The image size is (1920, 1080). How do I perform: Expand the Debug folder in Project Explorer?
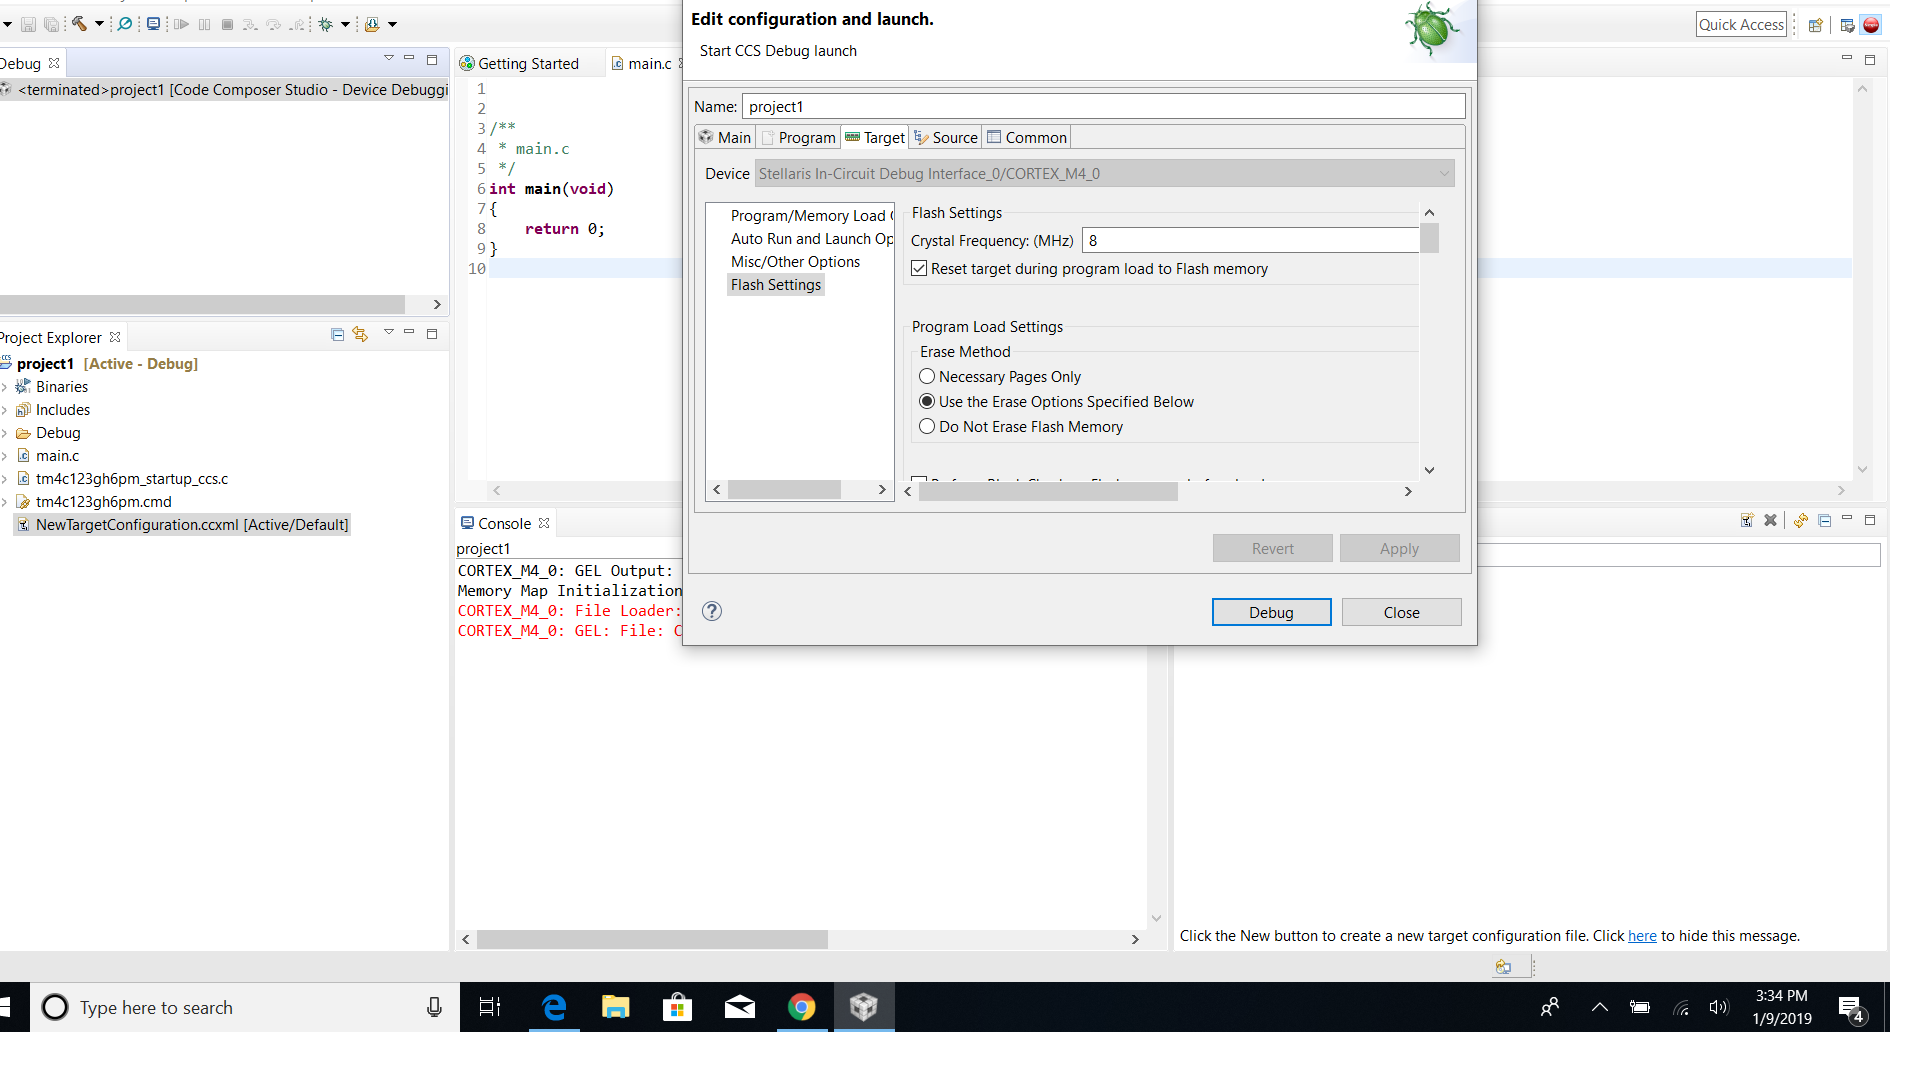(5, 433)
